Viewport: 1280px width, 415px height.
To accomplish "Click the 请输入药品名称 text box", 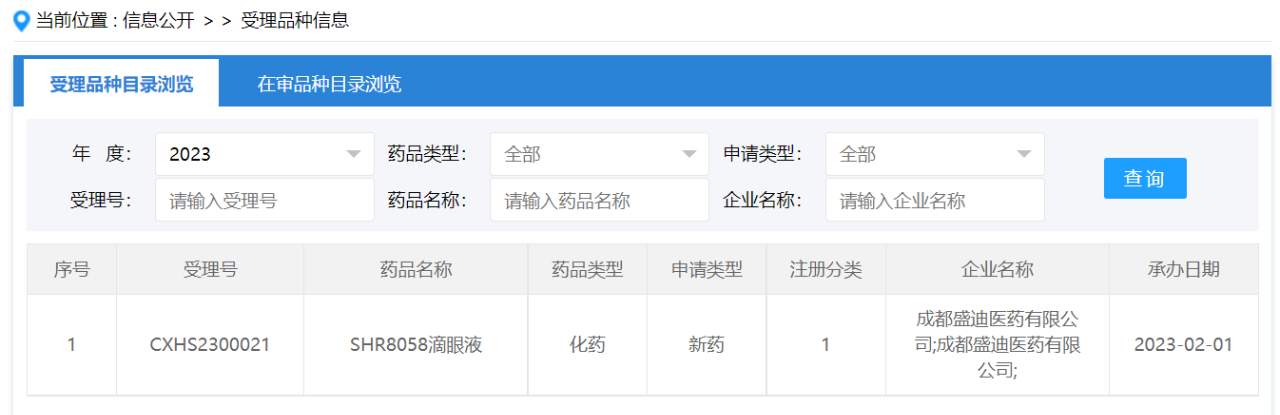I will [x=599, y=200].
